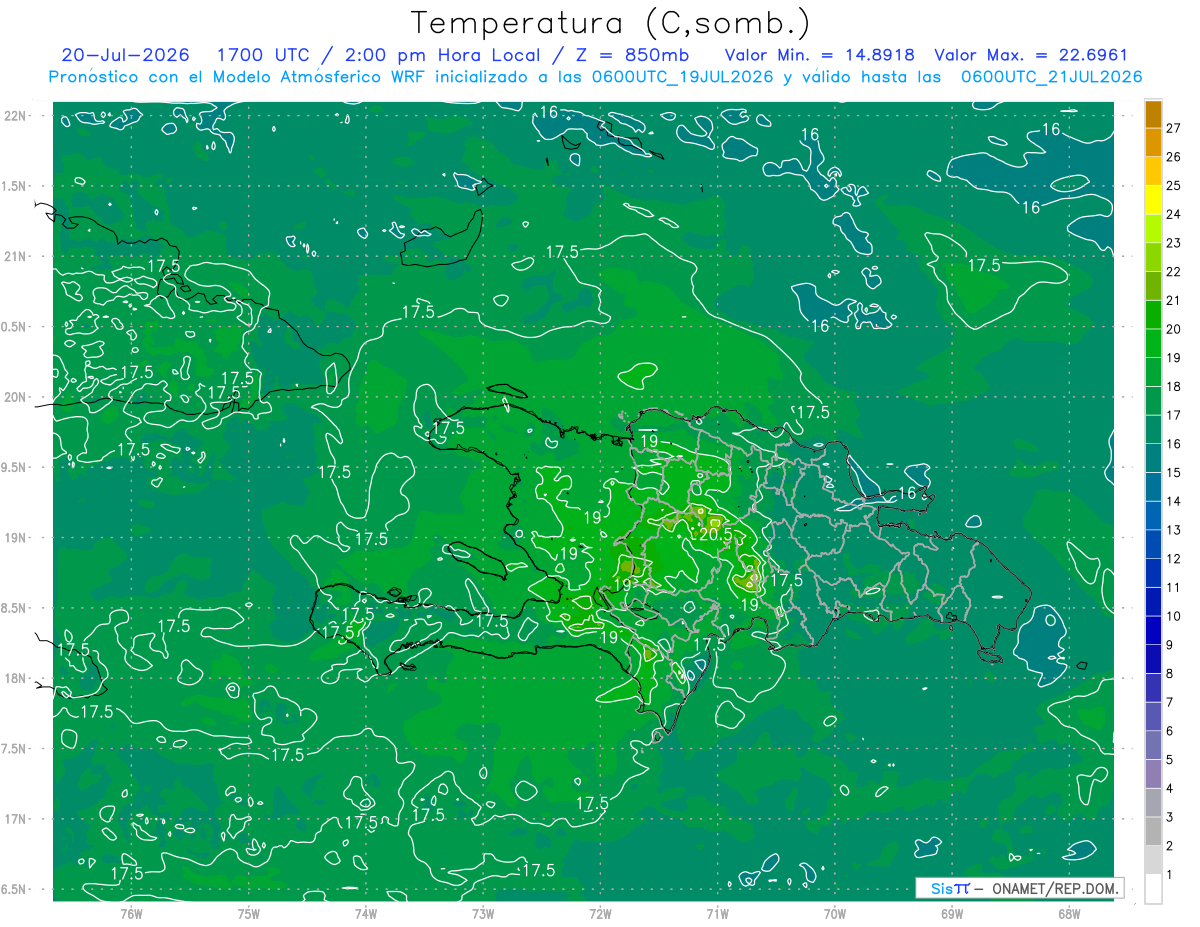Click the color bar segment between 19 and 20
This screenshot has height=927, width=1200.
[1153, 344]
